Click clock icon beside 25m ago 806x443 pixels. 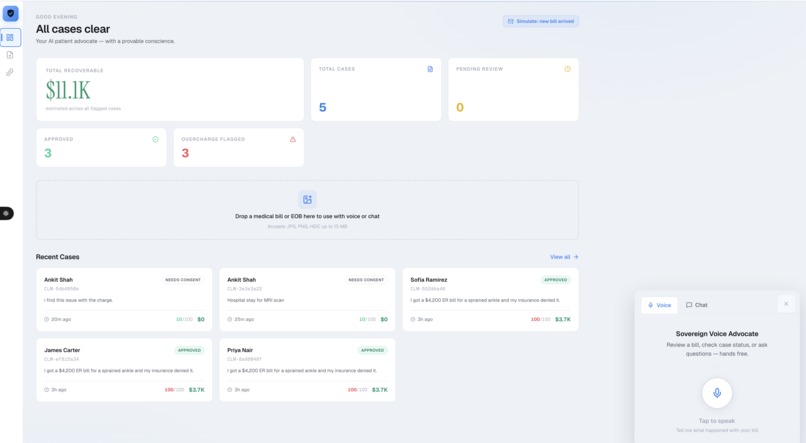(x=230, y=319)
